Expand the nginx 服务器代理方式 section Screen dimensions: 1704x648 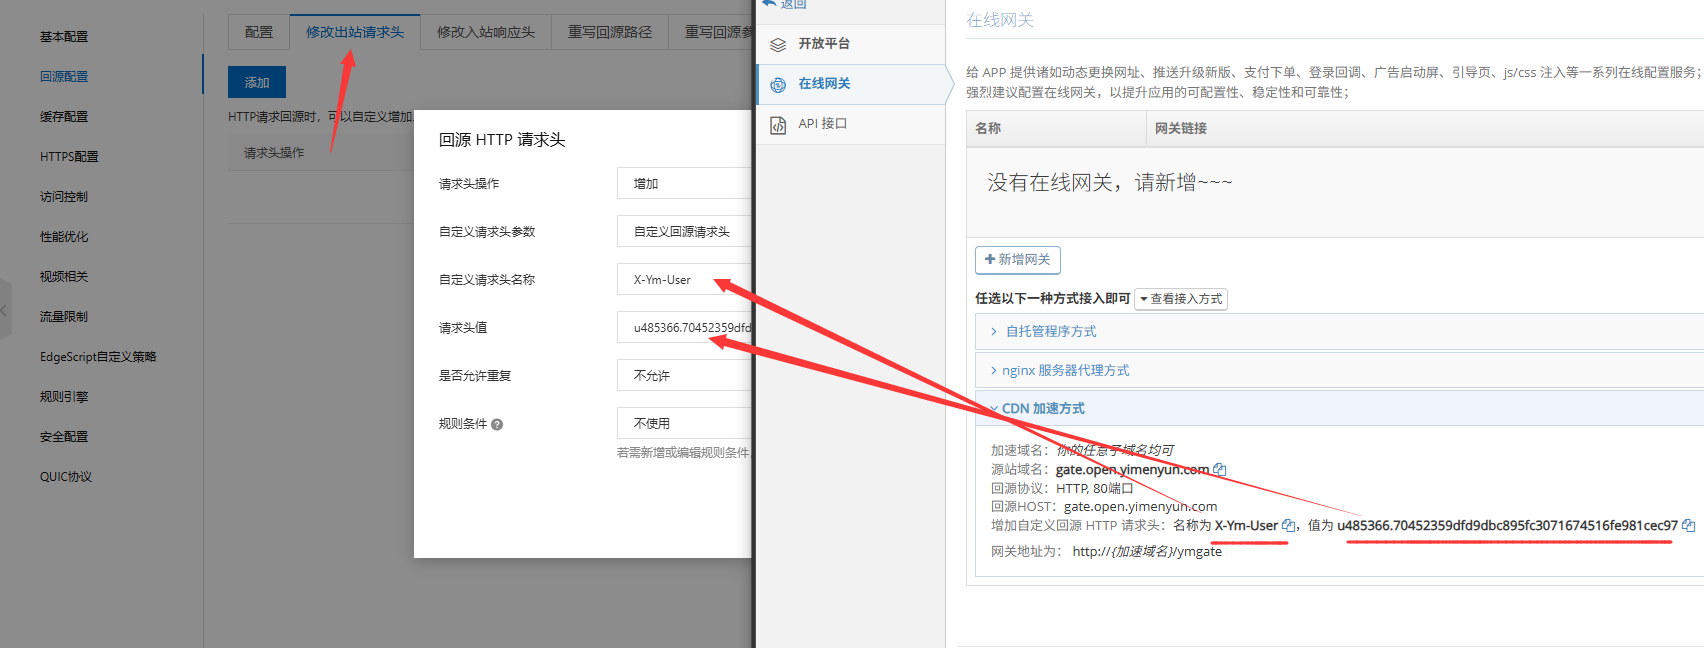point(1064,371)
